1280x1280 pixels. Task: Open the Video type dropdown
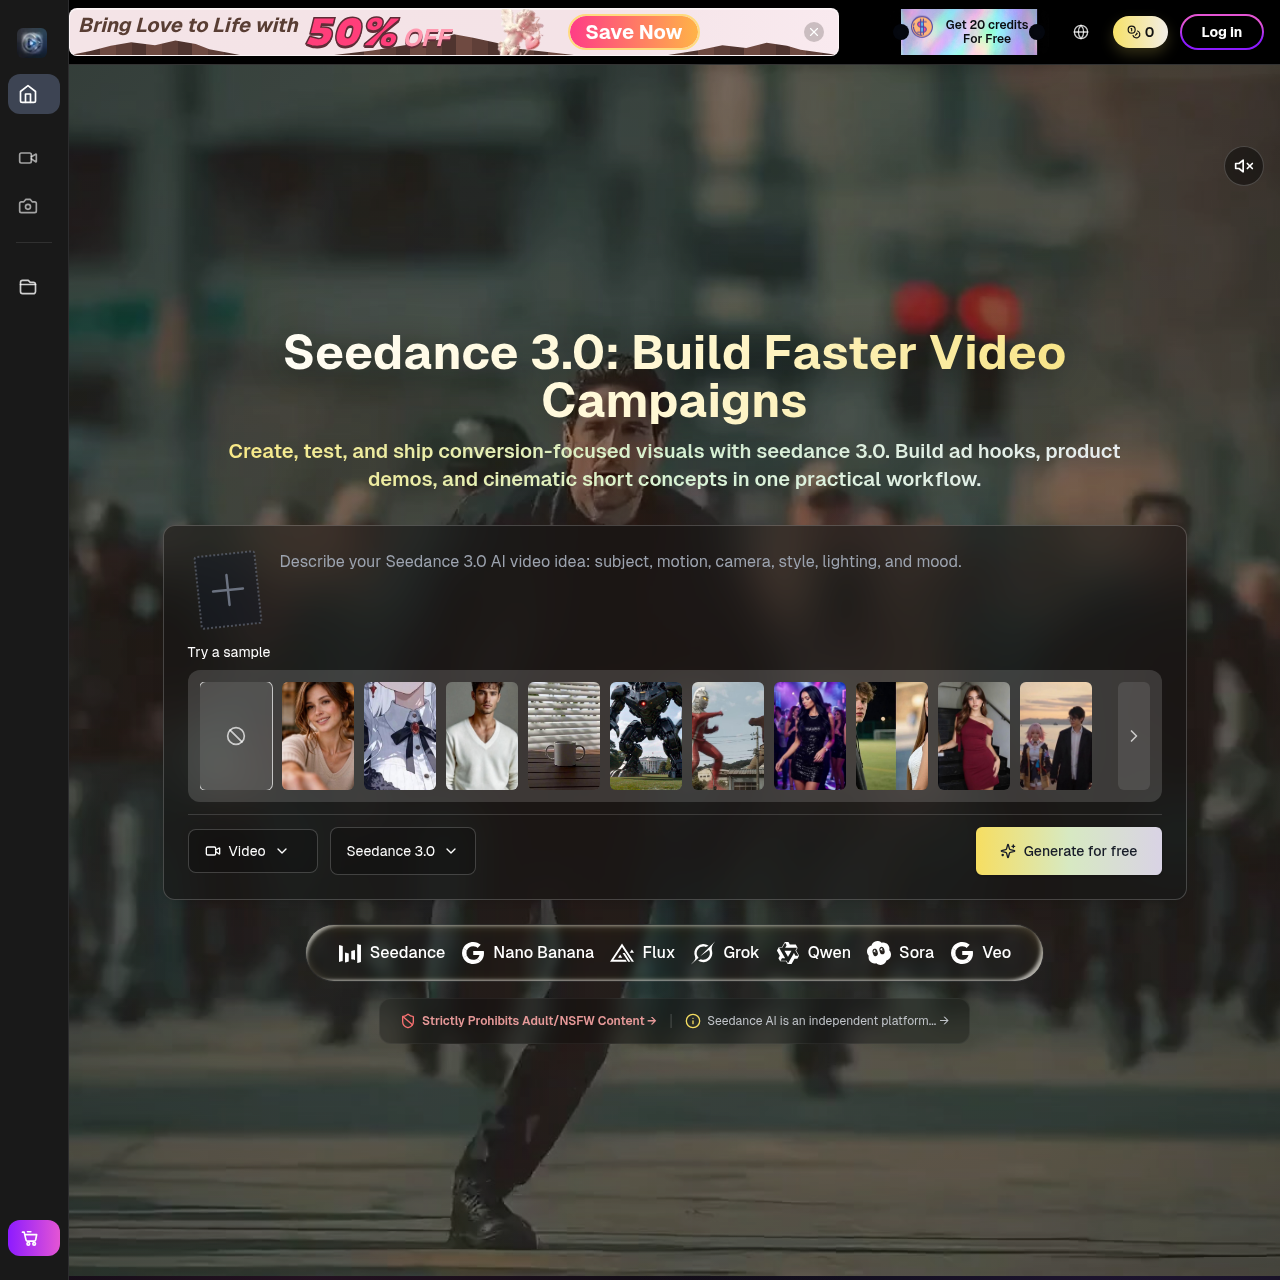click(x=252, y=851)
